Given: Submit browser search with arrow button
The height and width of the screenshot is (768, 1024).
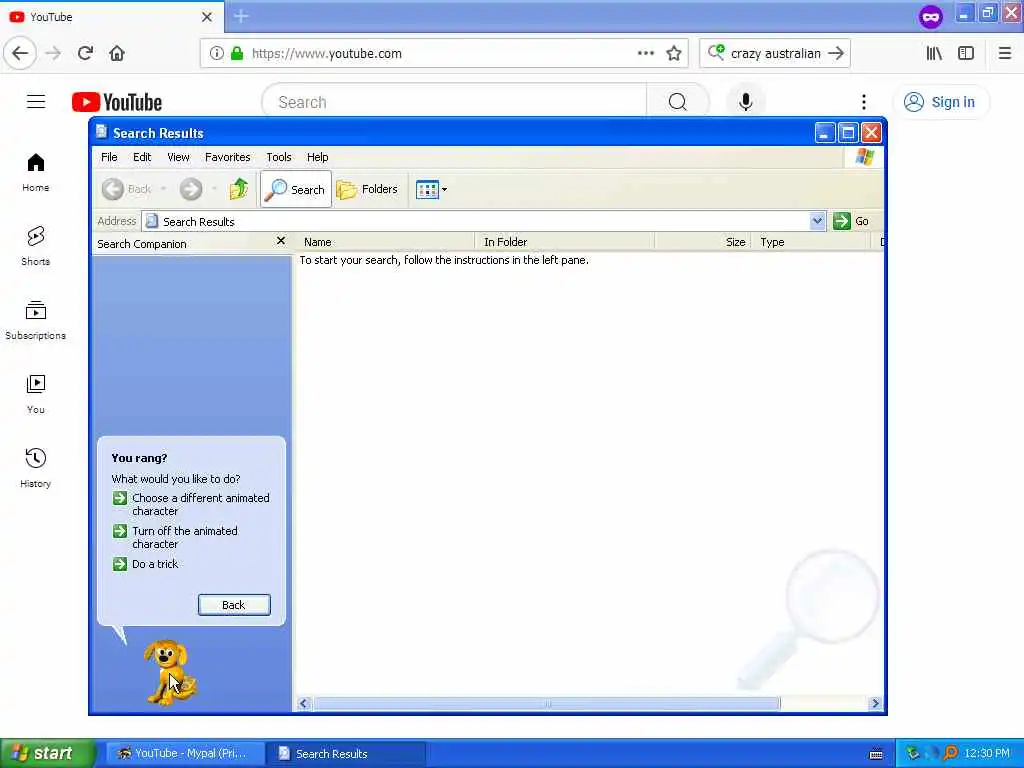Looking at the screenshot, I should pyautogui.click(x=835, y=53).
